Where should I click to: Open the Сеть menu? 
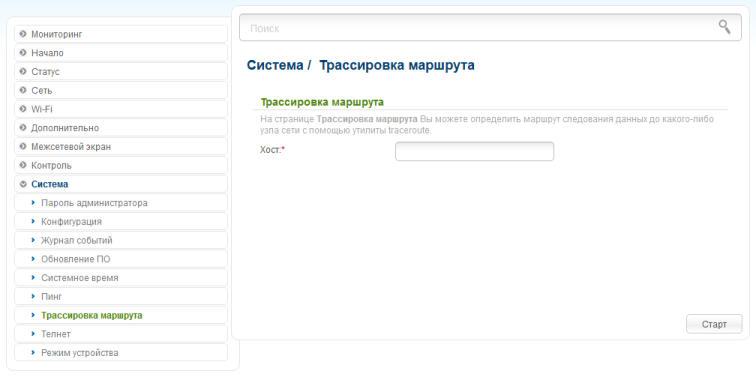(121, 90)
